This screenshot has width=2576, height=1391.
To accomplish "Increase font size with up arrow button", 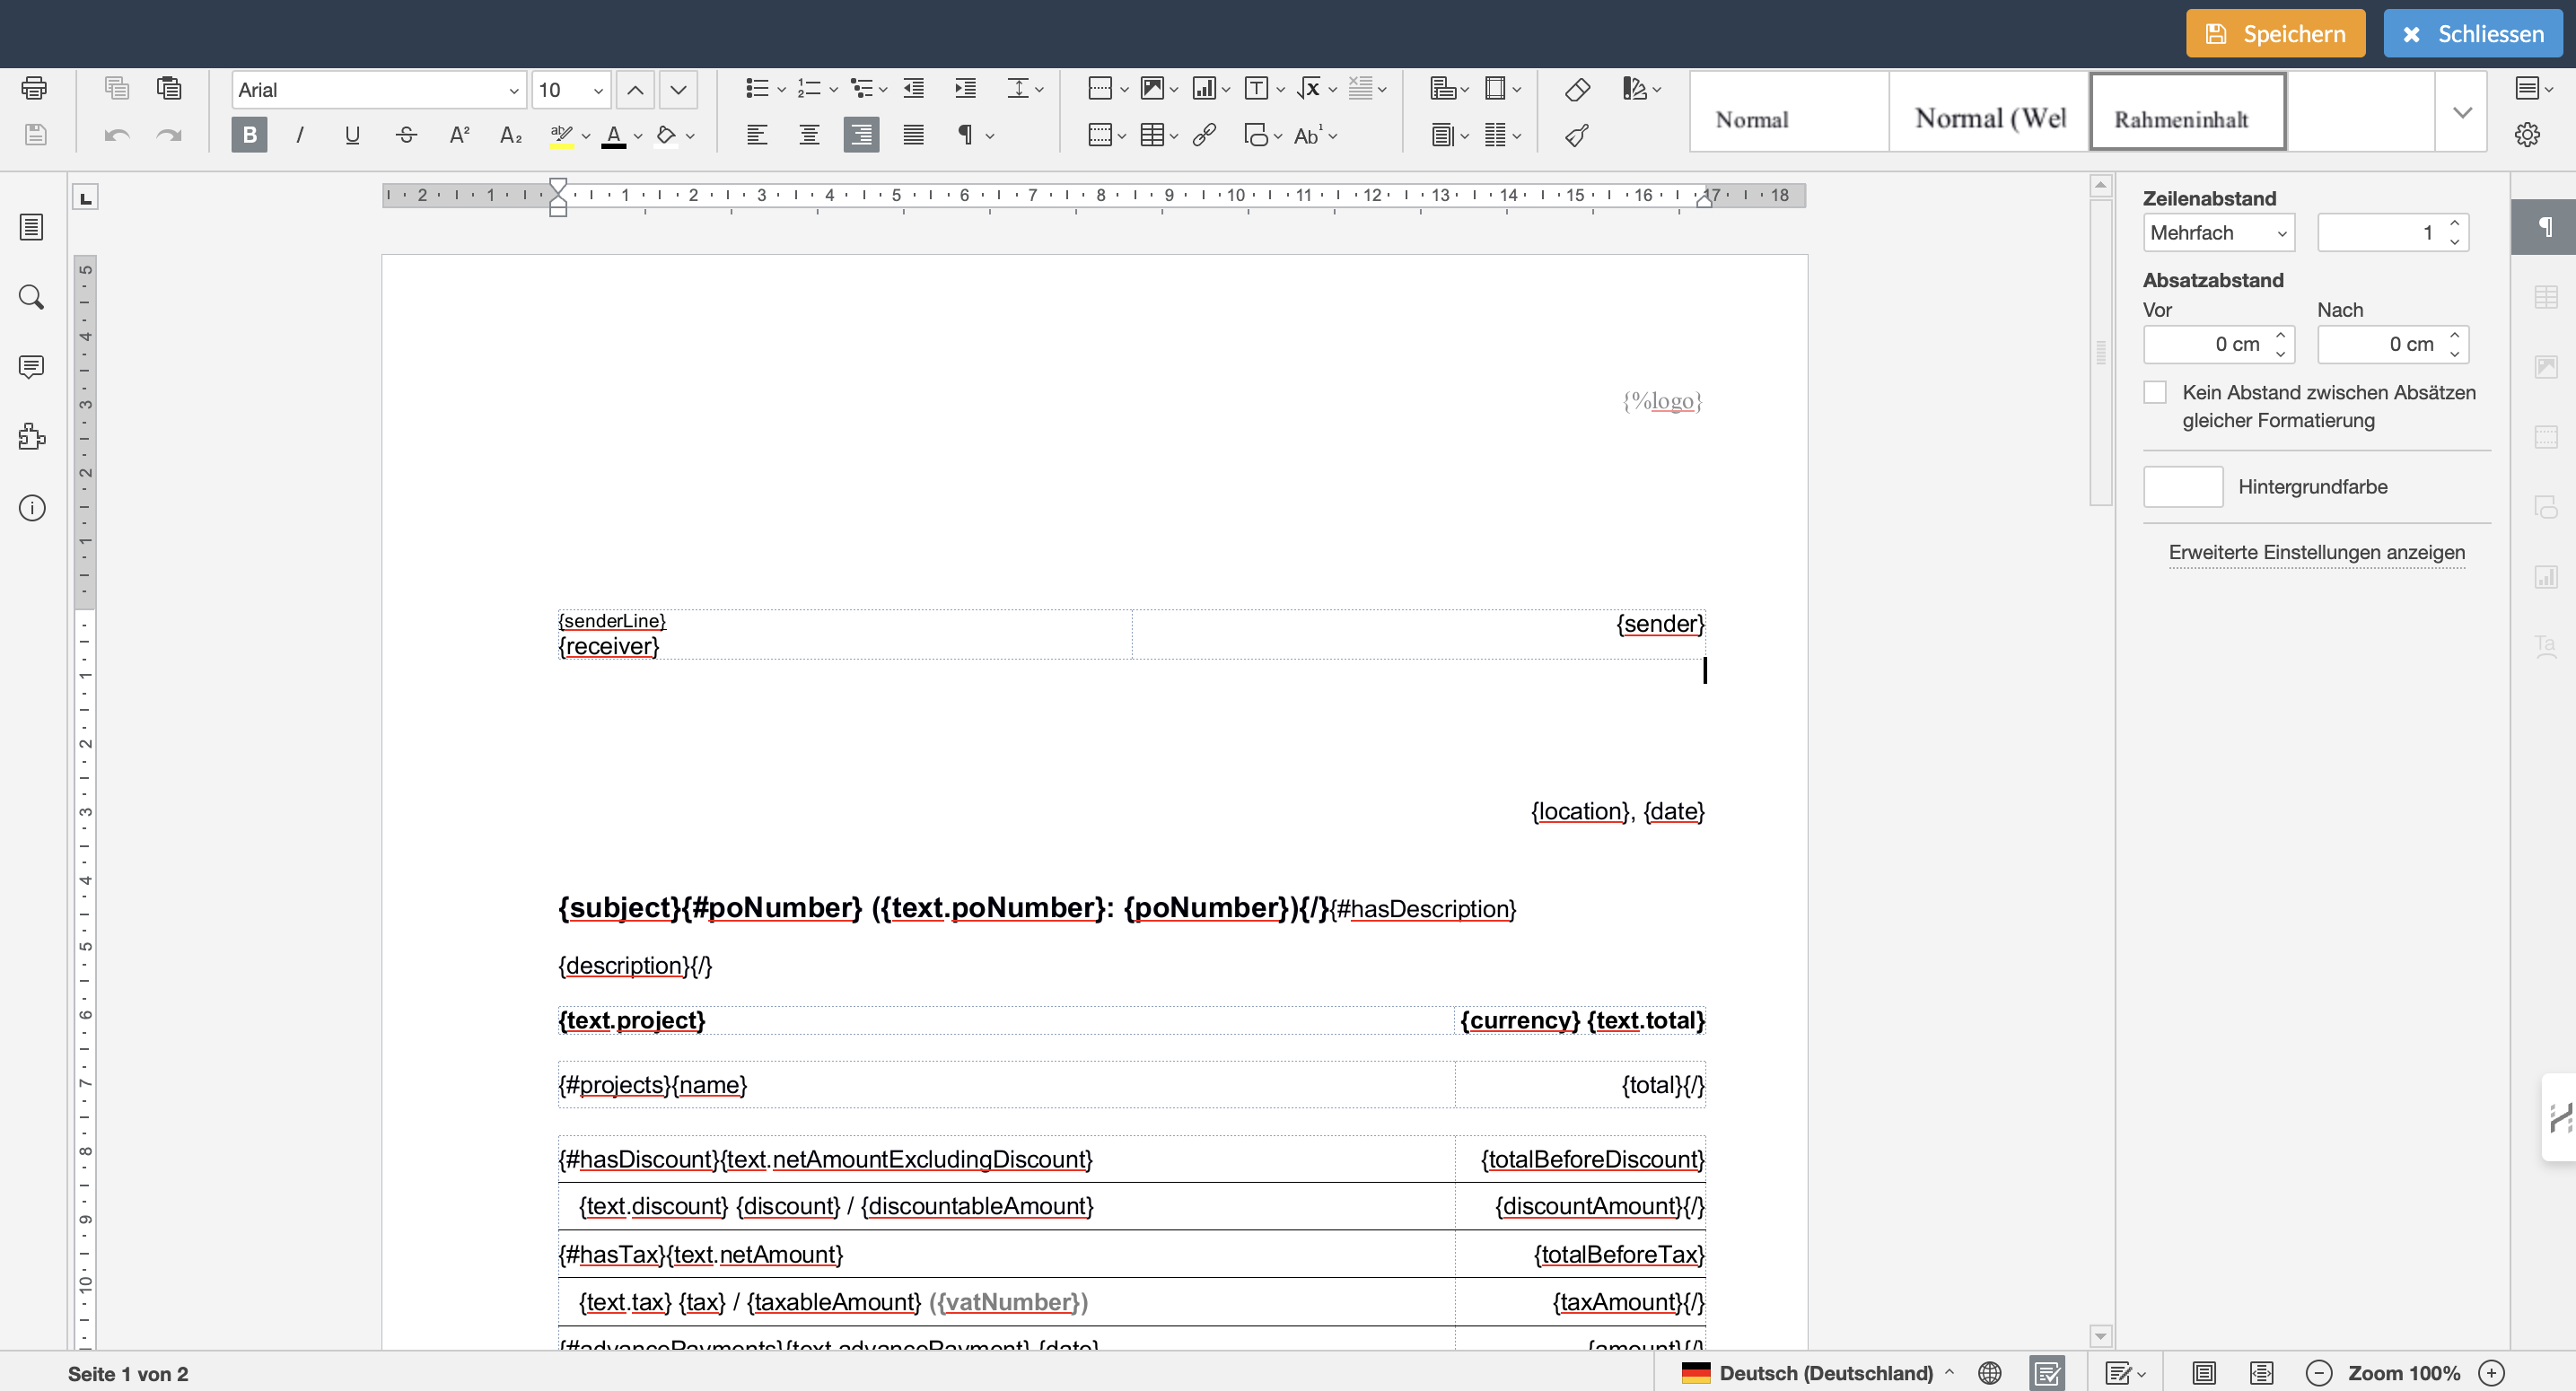I will 635,90.
